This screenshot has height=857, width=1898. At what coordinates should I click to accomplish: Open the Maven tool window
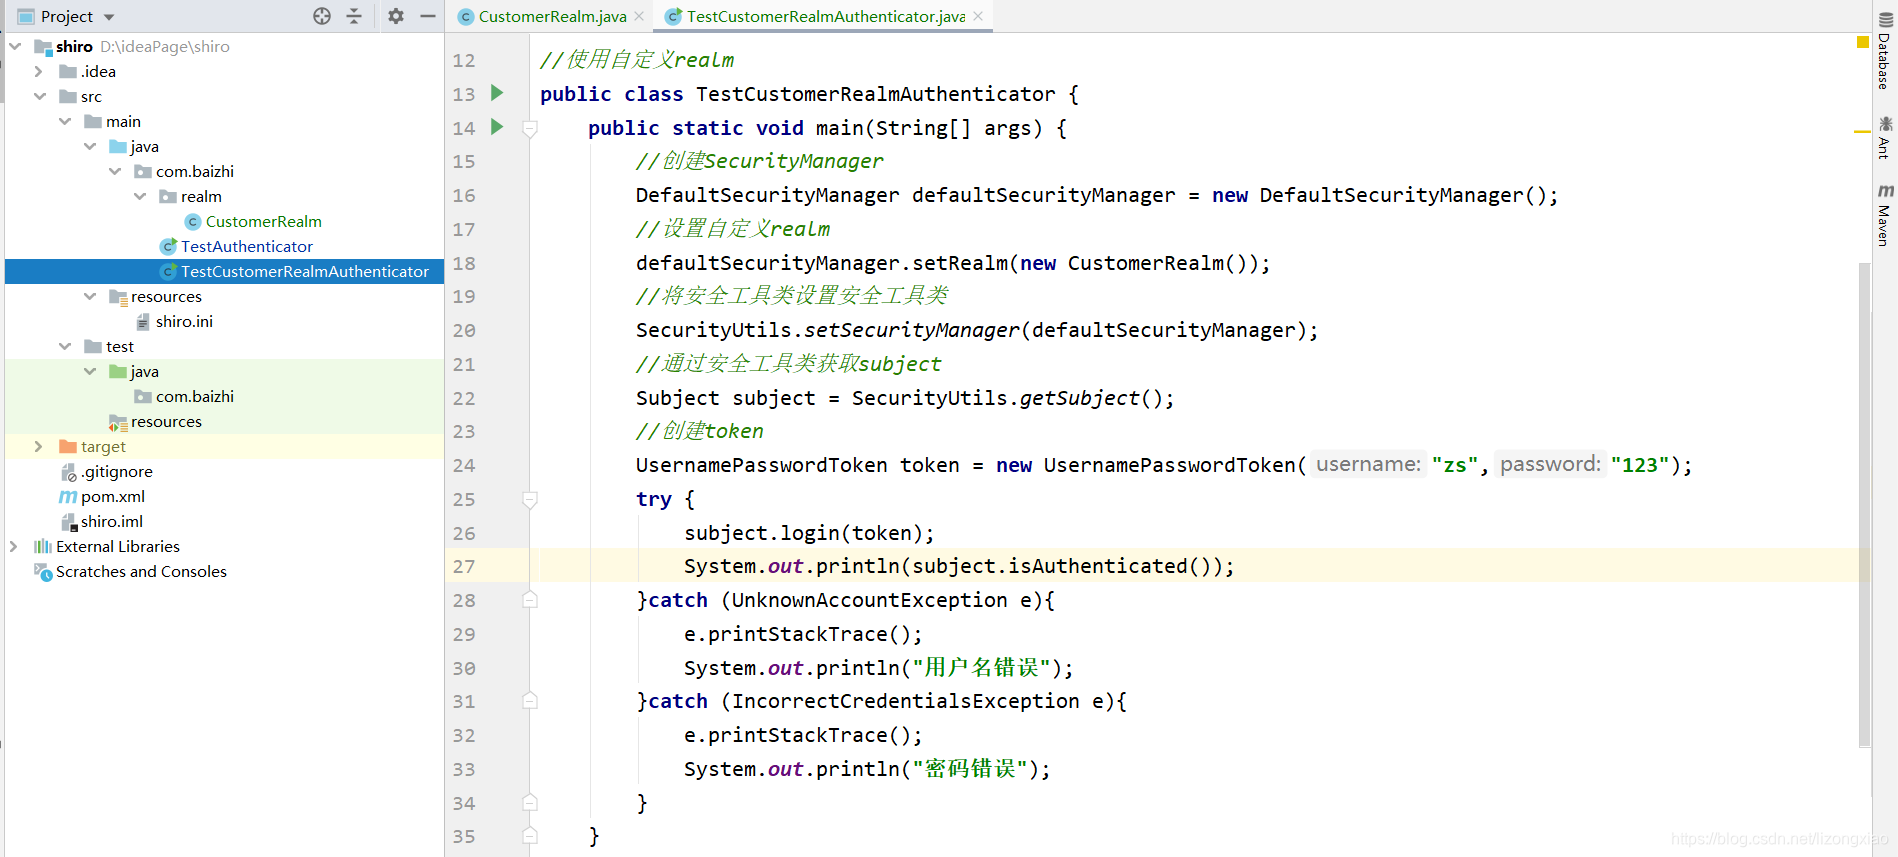[1885, 215]
